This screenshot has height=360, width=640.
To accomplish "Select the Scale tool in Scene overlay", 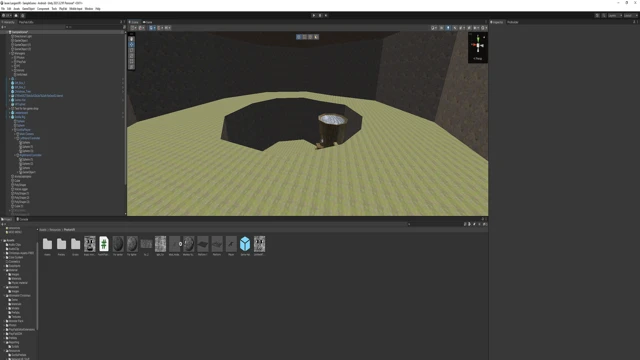I will [x=131, y=56].
